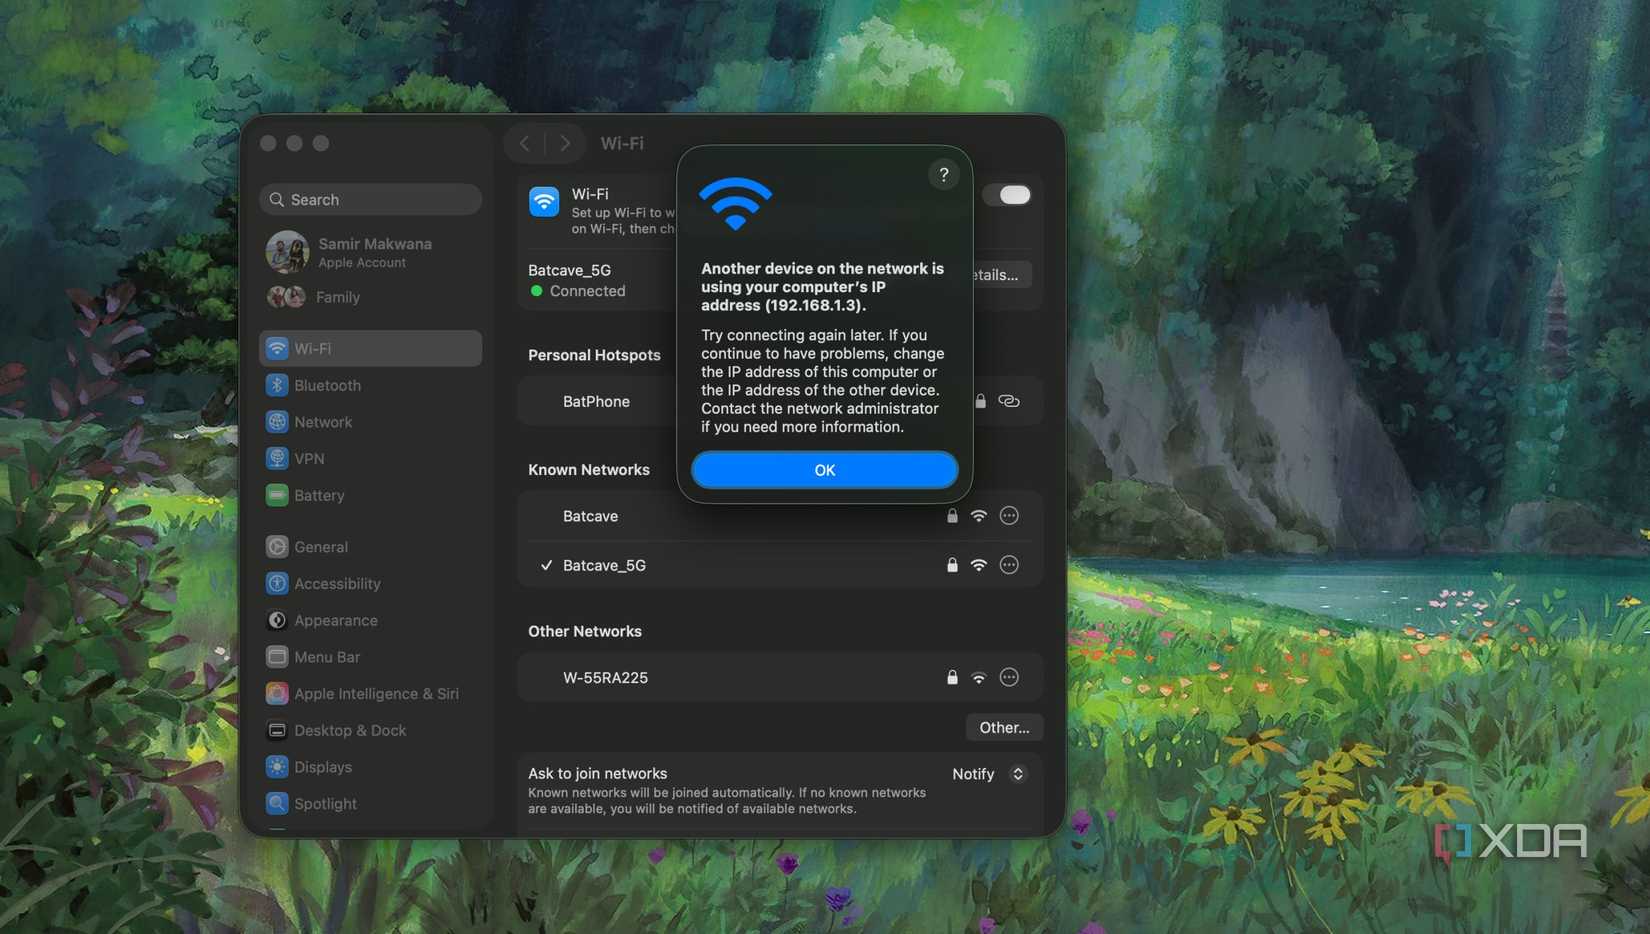Click the Wi-Fi signal icon beside Batcave

click(977, 515)
